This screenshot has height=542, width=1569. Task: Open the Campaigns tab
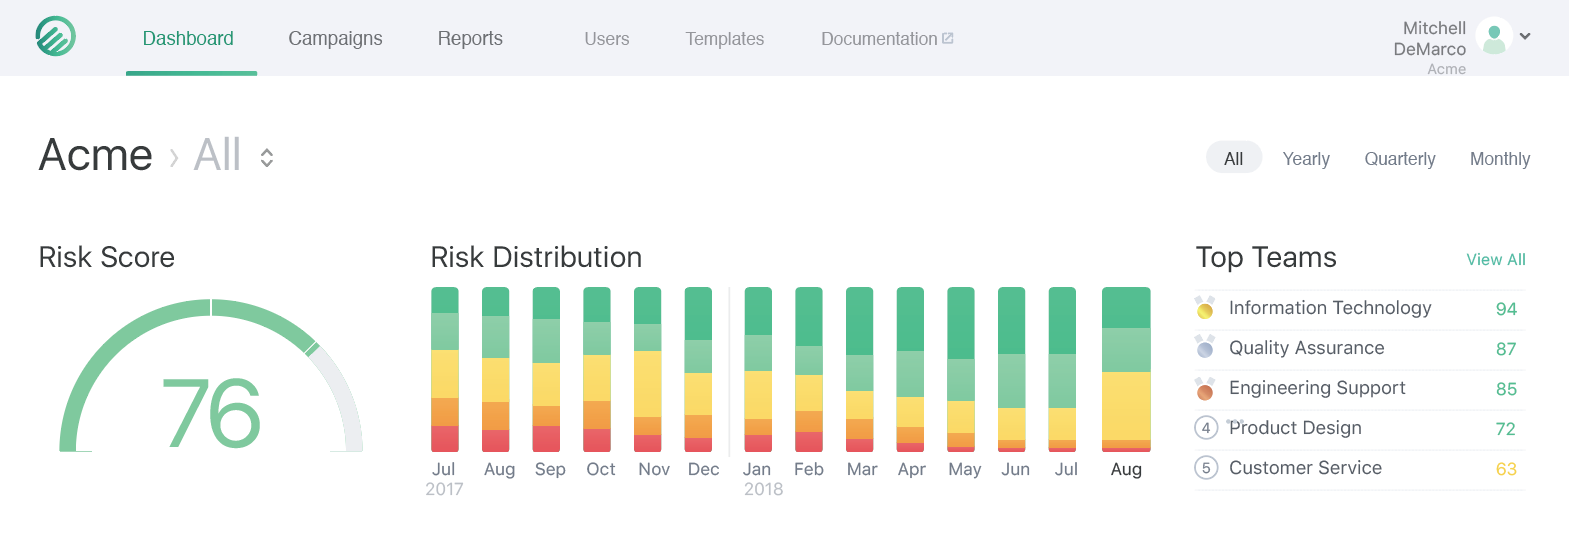coord(335,38)
